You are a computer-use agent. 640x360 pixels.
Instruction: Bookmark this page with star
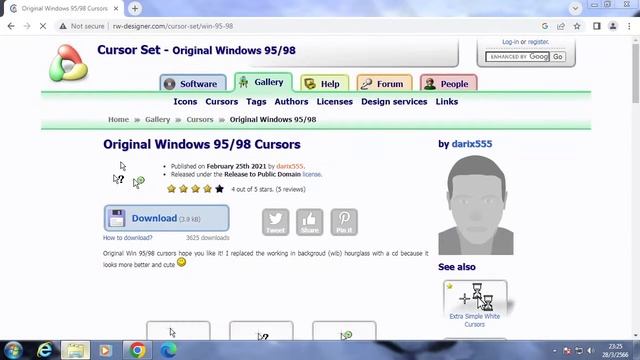(x=577, y=26)
